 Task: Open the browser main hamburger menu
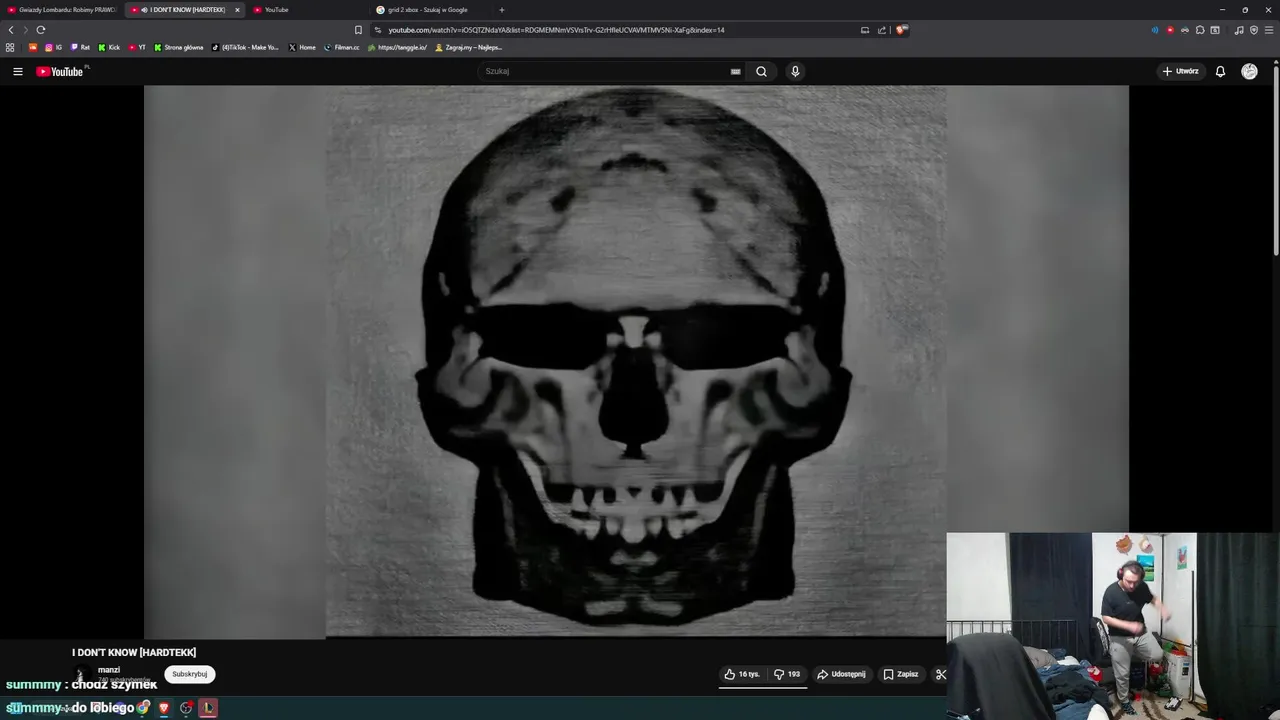click(x=1269, y=30)
